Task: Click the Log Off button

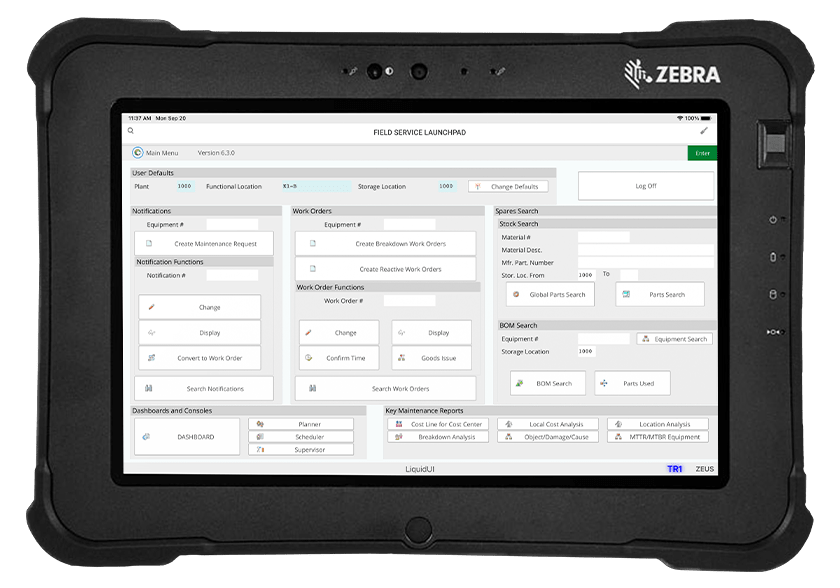Action: pyautogui.click(x=646, y=186)
